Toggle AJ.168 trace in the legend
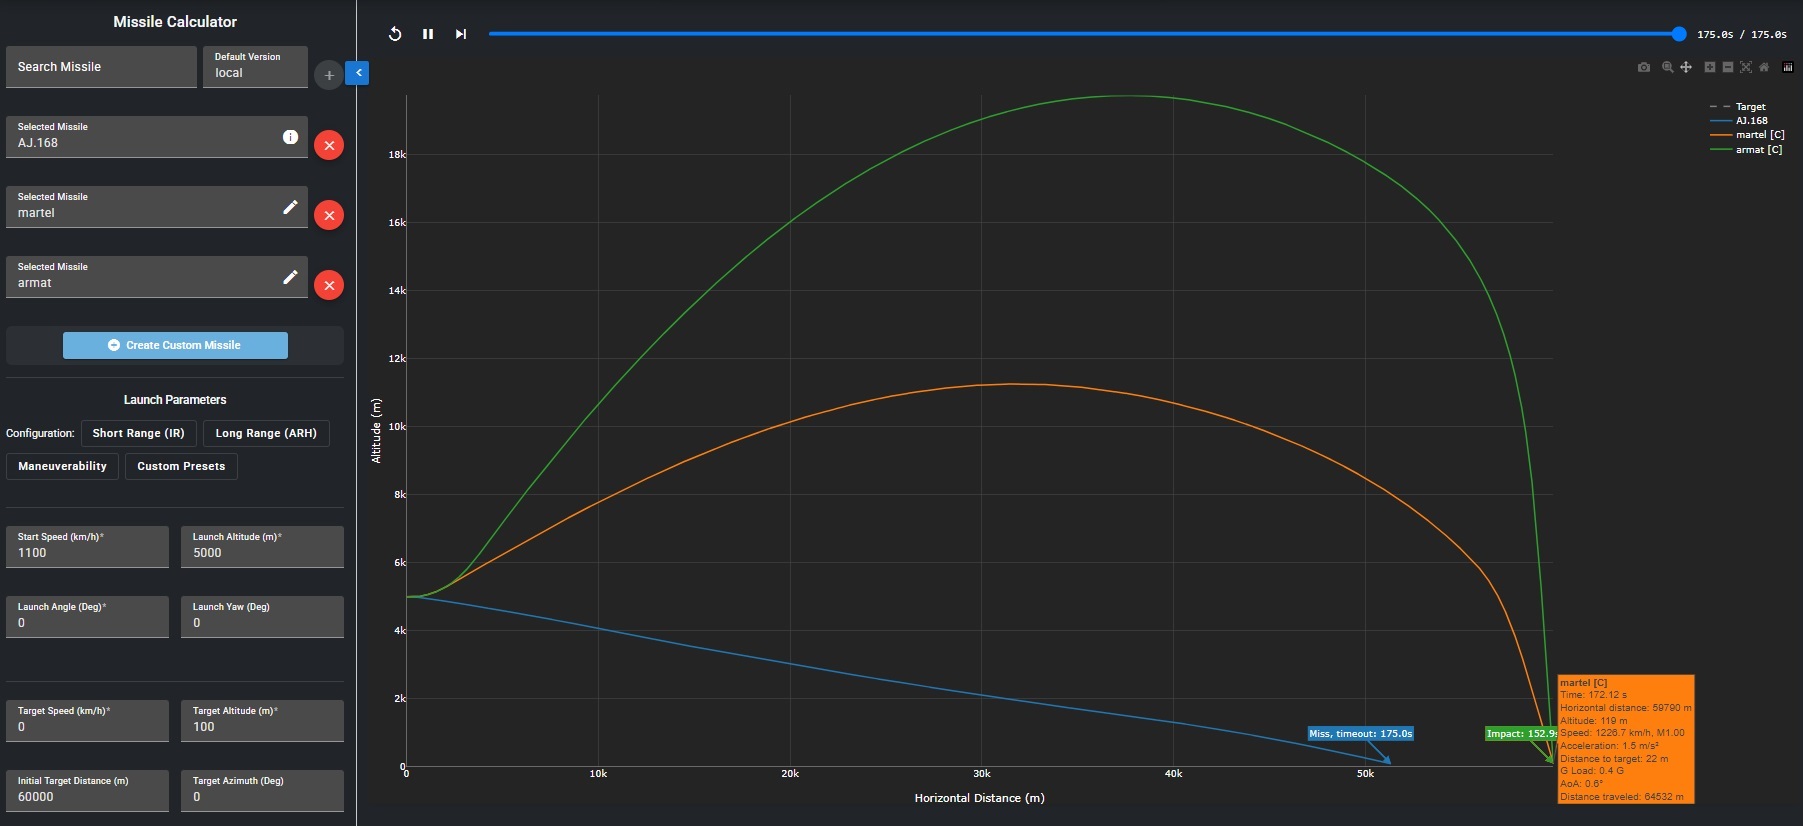This screenshot has width=1803, height=826. tap(1750, 121)
